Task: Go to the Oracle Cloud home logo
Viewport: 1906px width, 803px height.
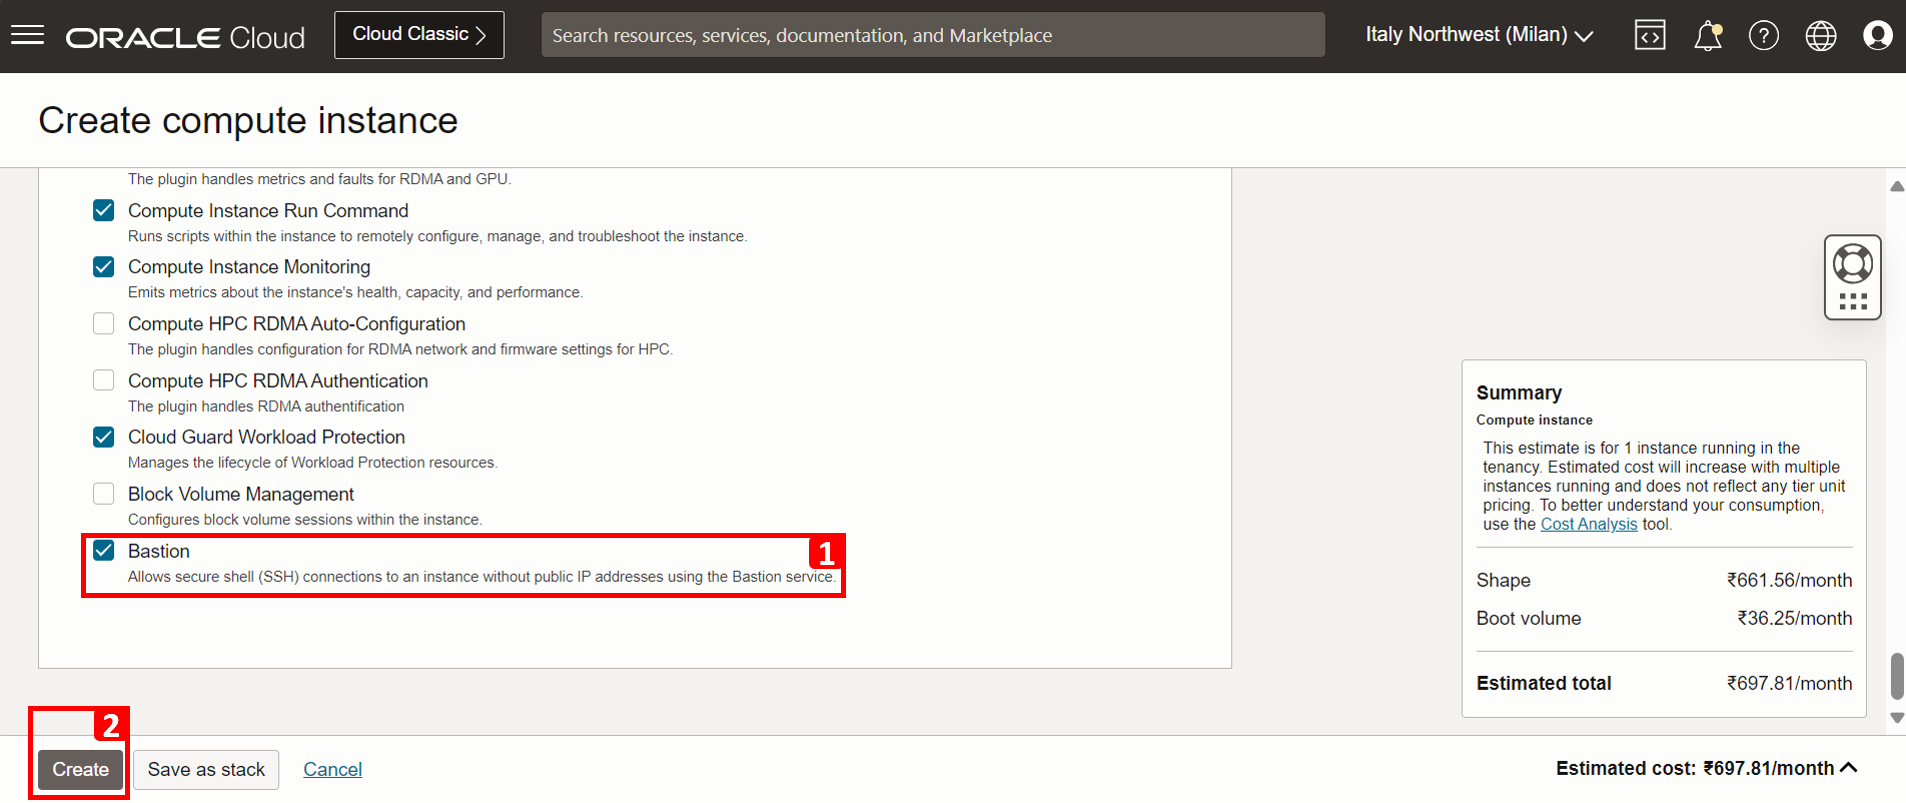Action: pyautogui.click(x=185, y=37)
